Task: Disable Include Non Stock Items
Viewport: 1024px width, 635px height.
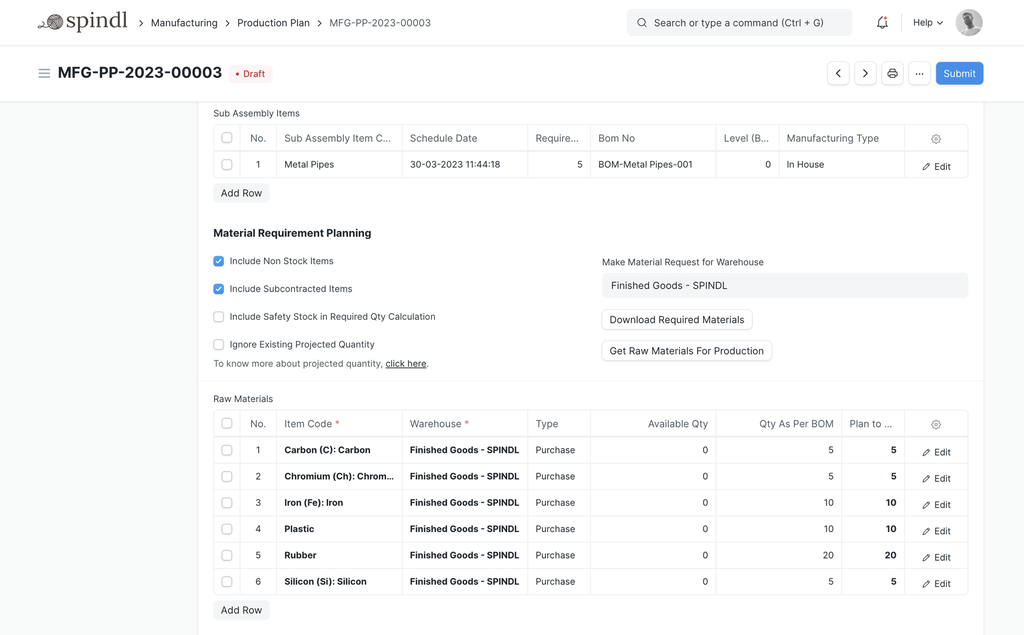Action: pos(218,261)
